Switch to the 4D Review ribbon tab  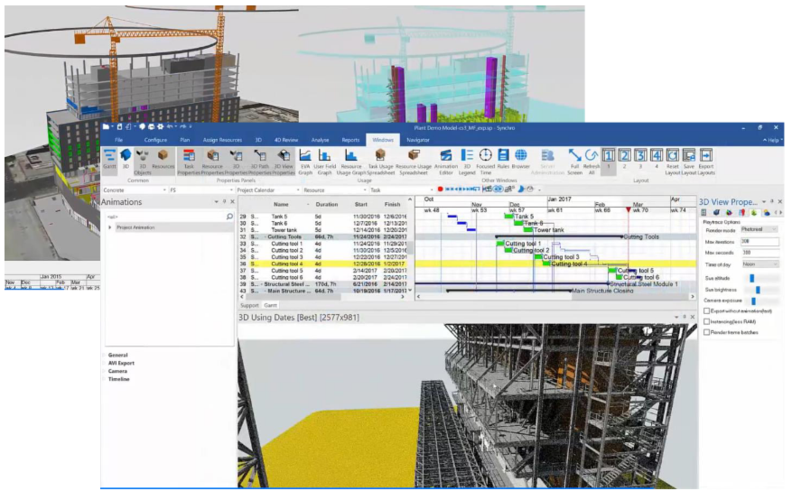288,140
